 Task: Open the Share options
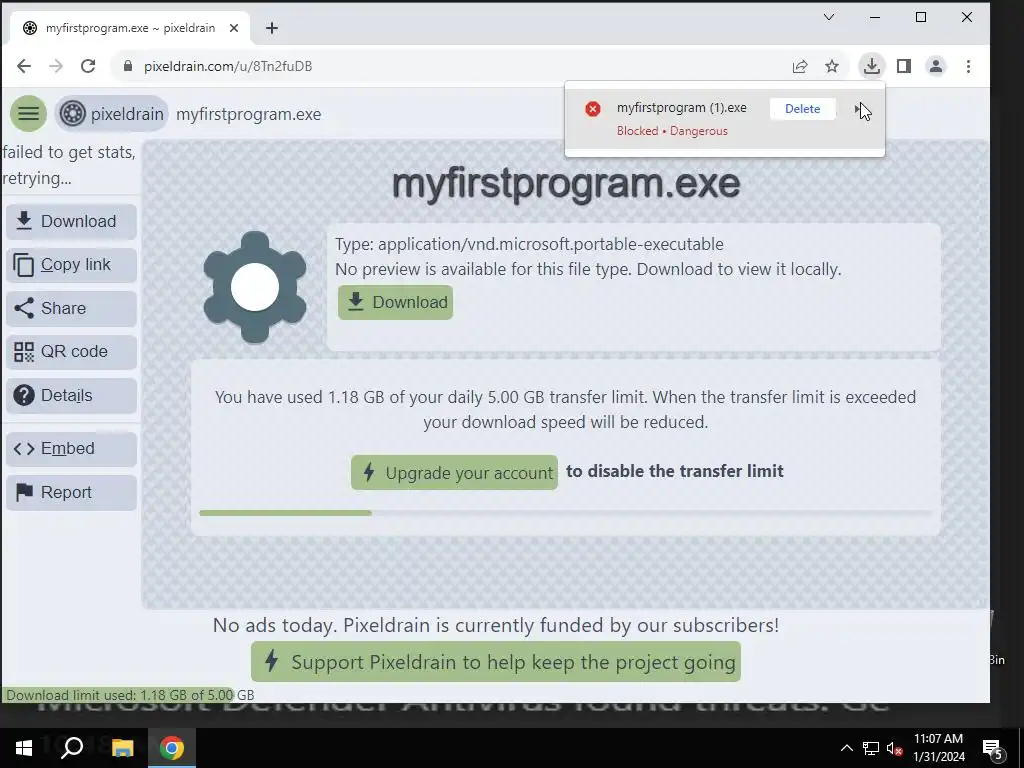point(72,308)
